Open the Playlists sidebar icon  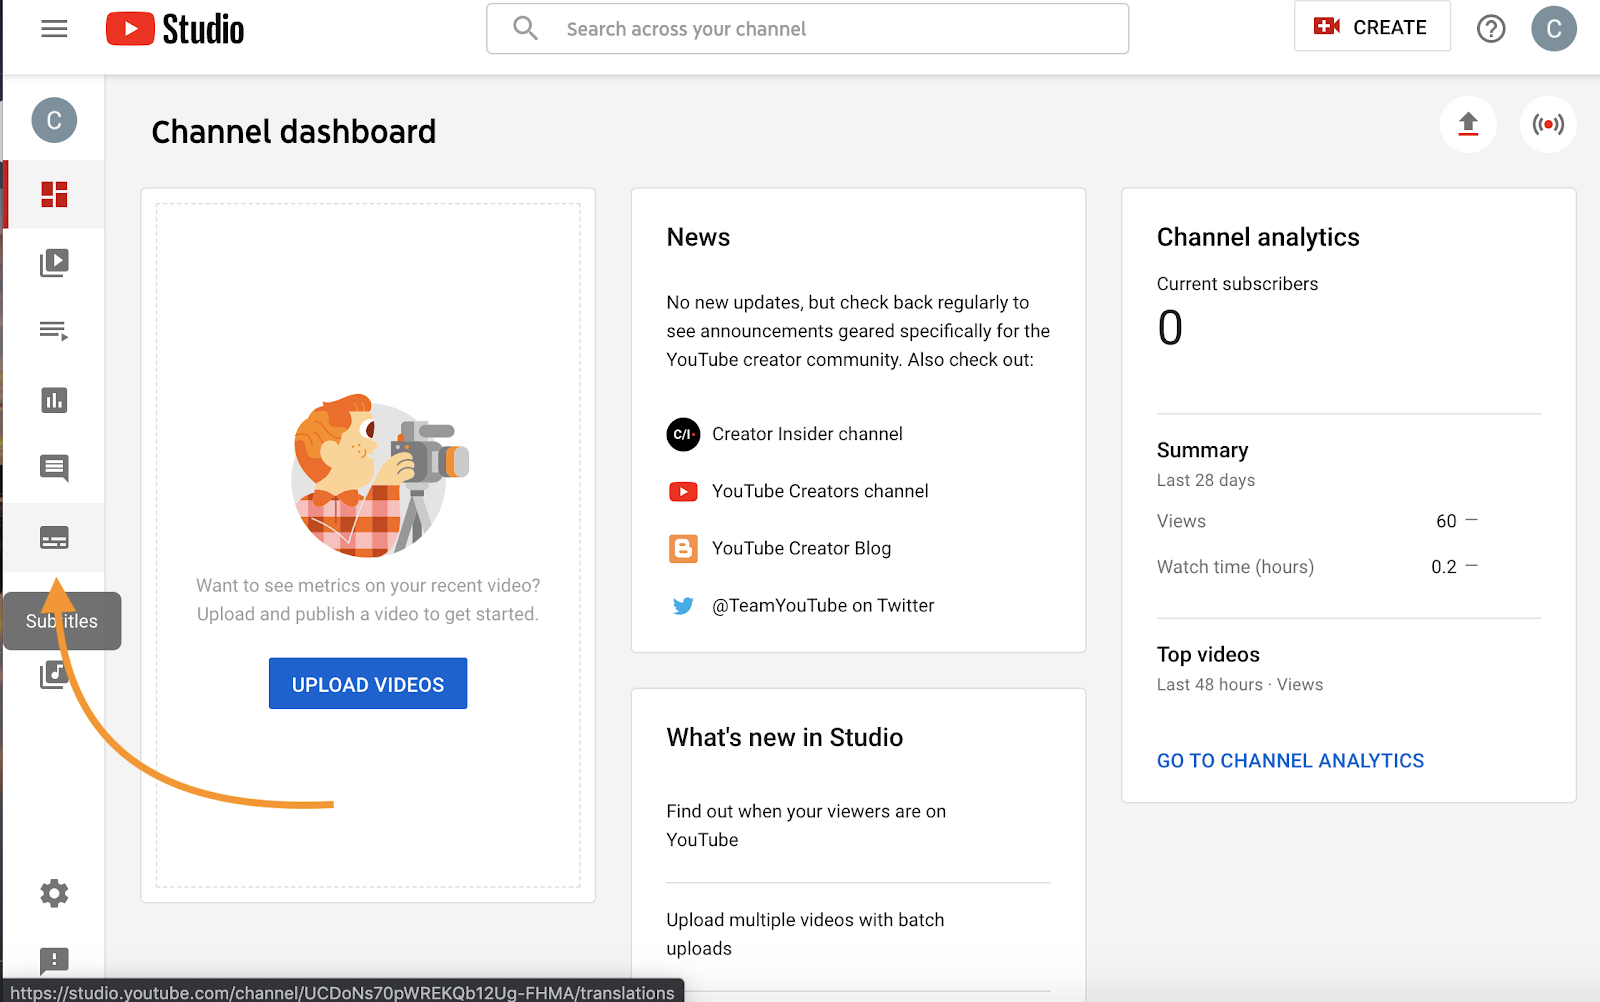click(54, 331)
